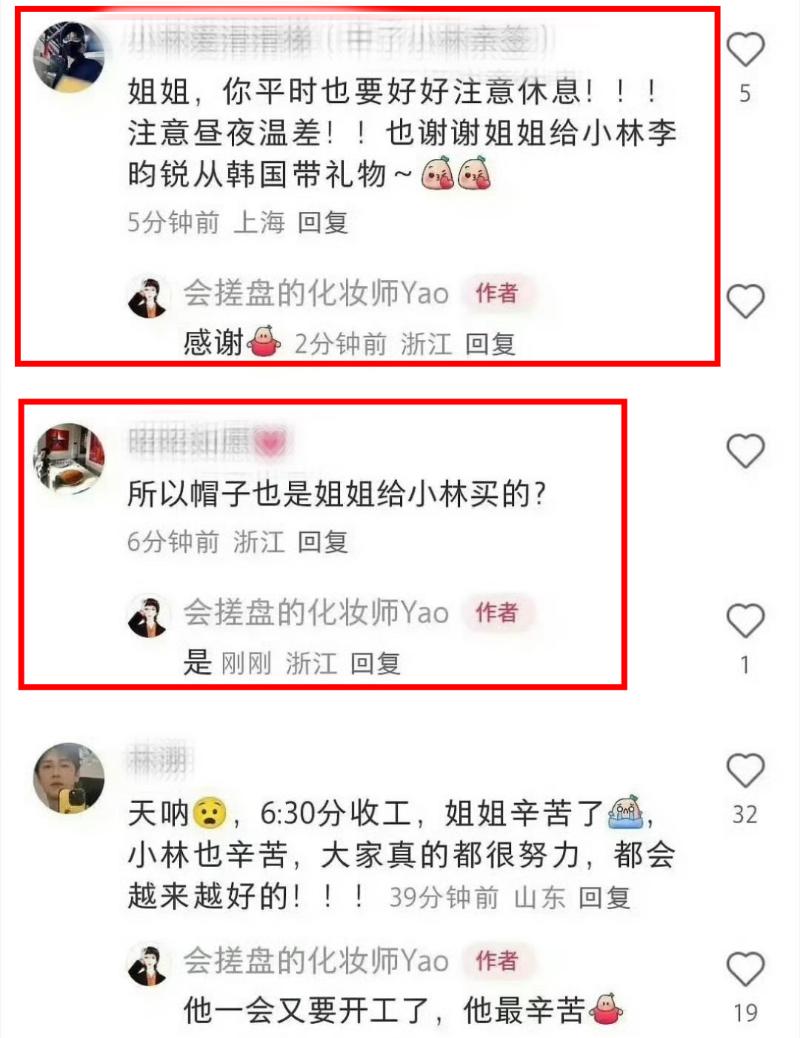Screen dimensions: 800x1038
Task: Like the 天呐 comment with 32 likes
Action: pos(746,770)
